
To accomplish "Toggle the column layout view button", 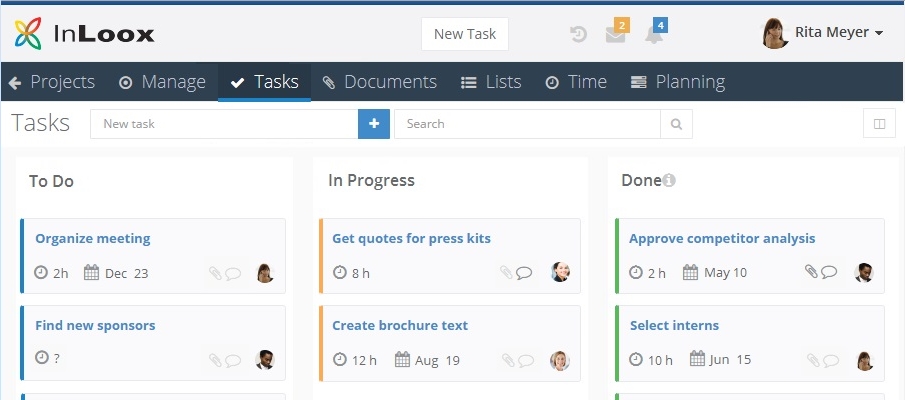I will [880, 124].
